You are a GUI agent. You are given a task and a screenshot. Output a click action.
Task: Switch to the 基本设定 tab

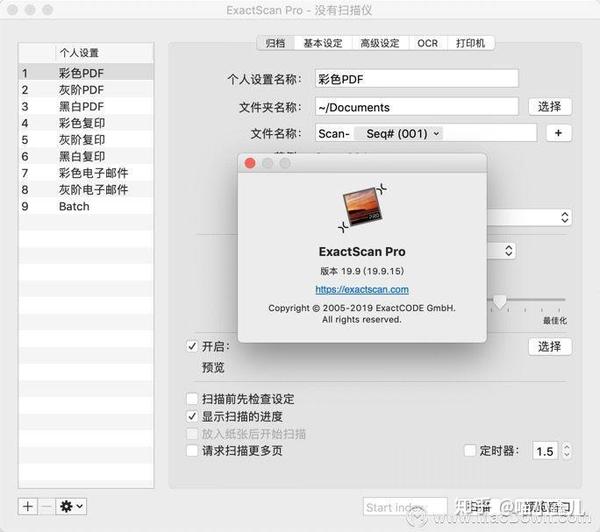tap(323, 43)
